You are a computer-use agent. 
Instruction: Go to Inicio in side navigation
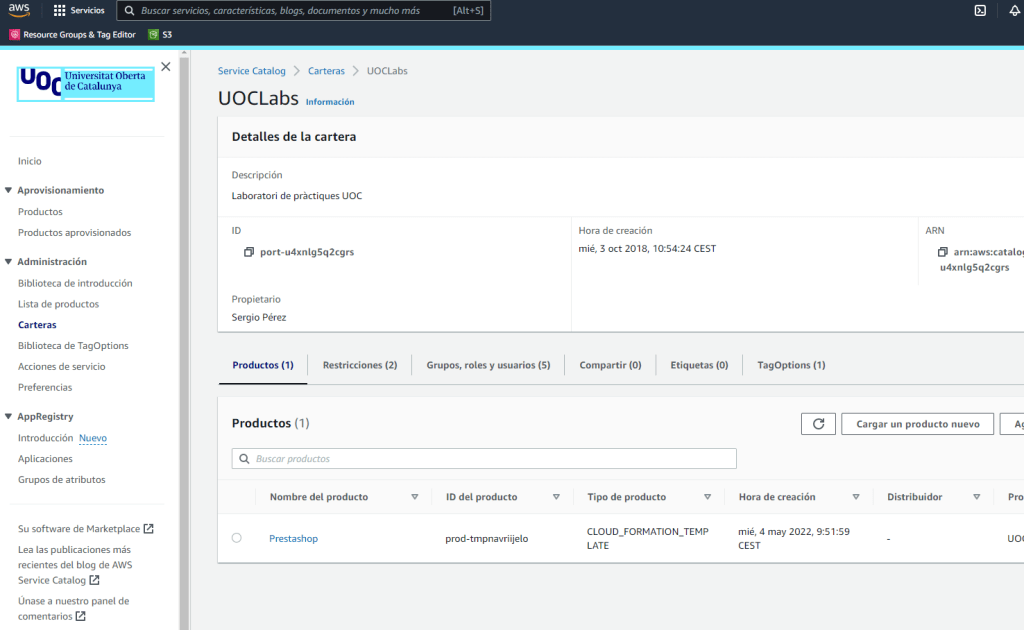point(29,161)
